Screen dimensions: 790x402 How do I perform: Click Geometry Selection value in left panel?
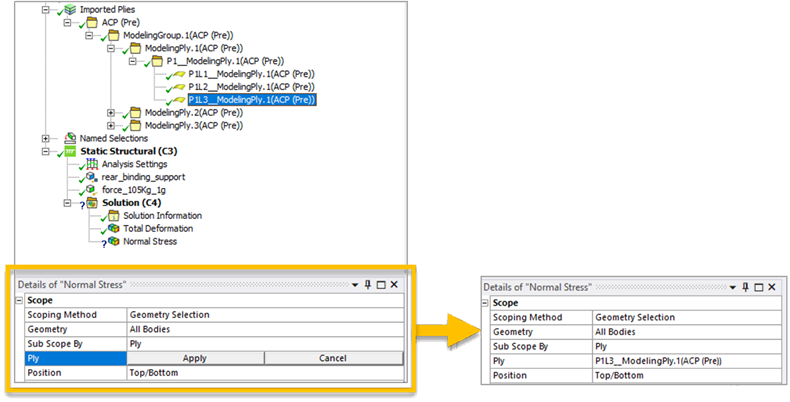coord(170,315)
